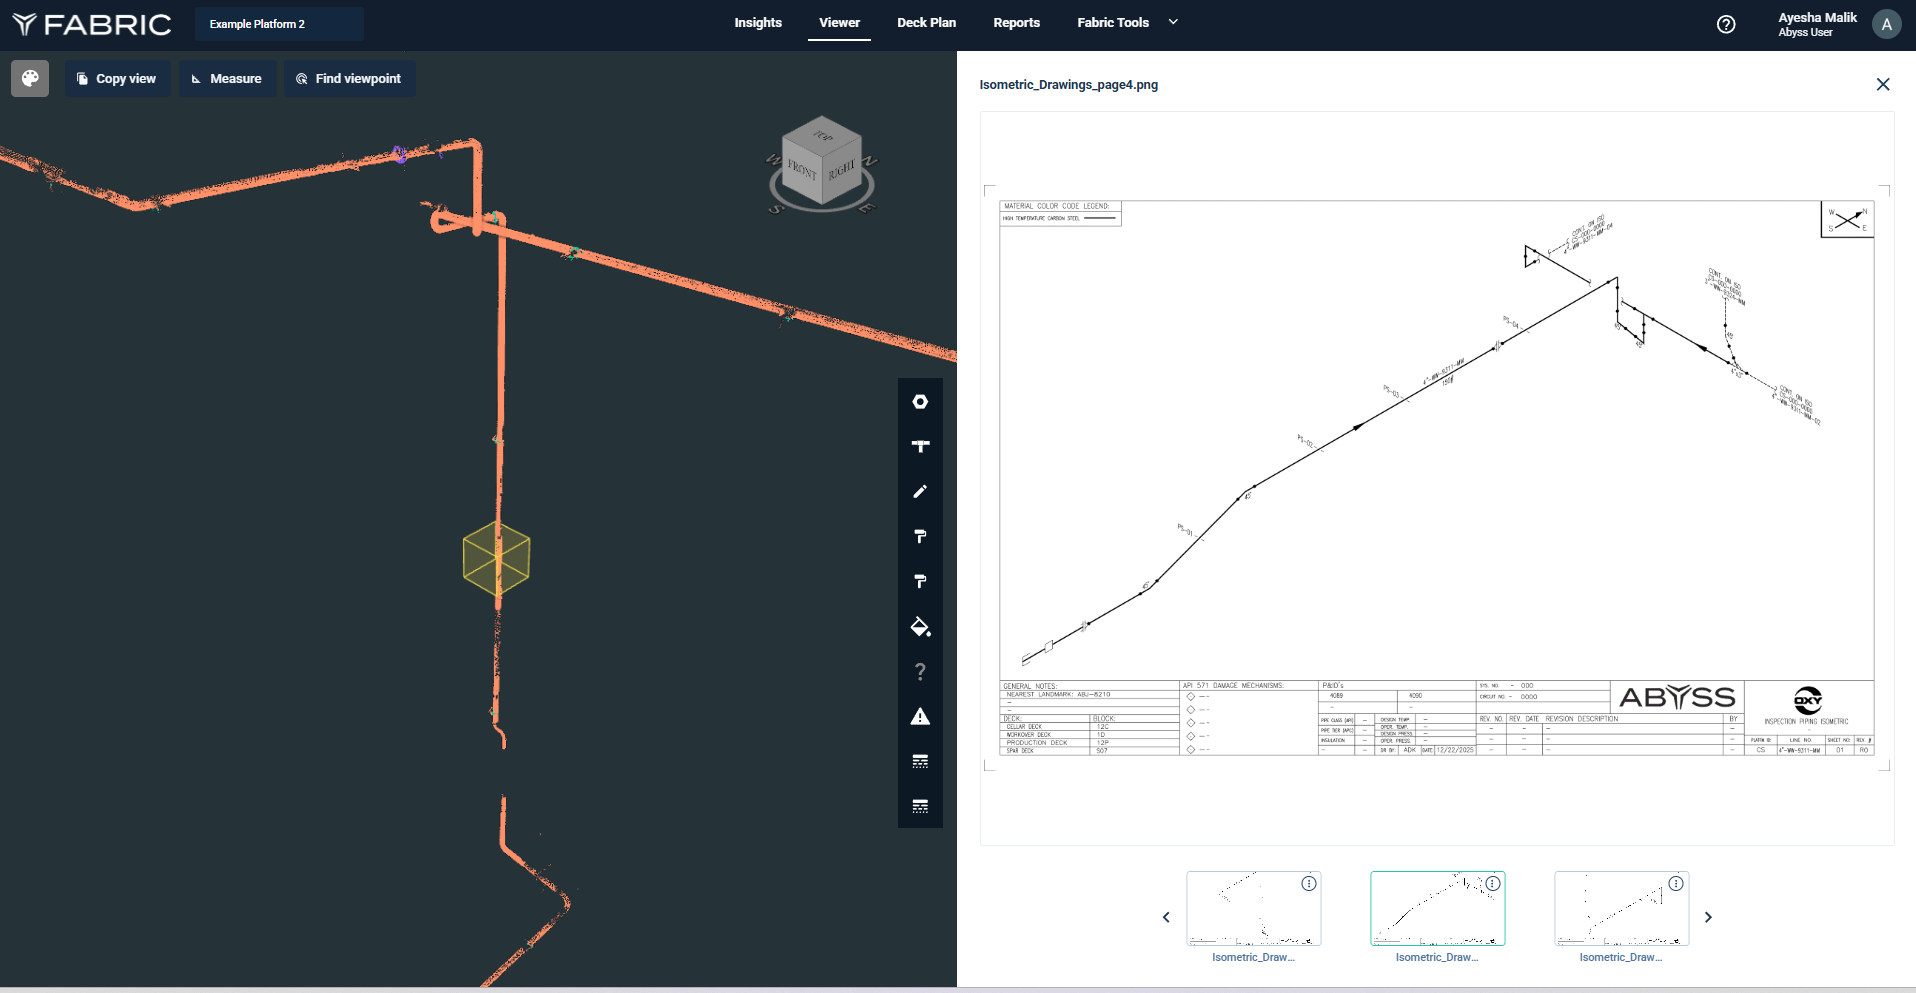This screenshot has height=993, width=1916.
Task: Open the Deck Plan tab
Action: point(926,23)
